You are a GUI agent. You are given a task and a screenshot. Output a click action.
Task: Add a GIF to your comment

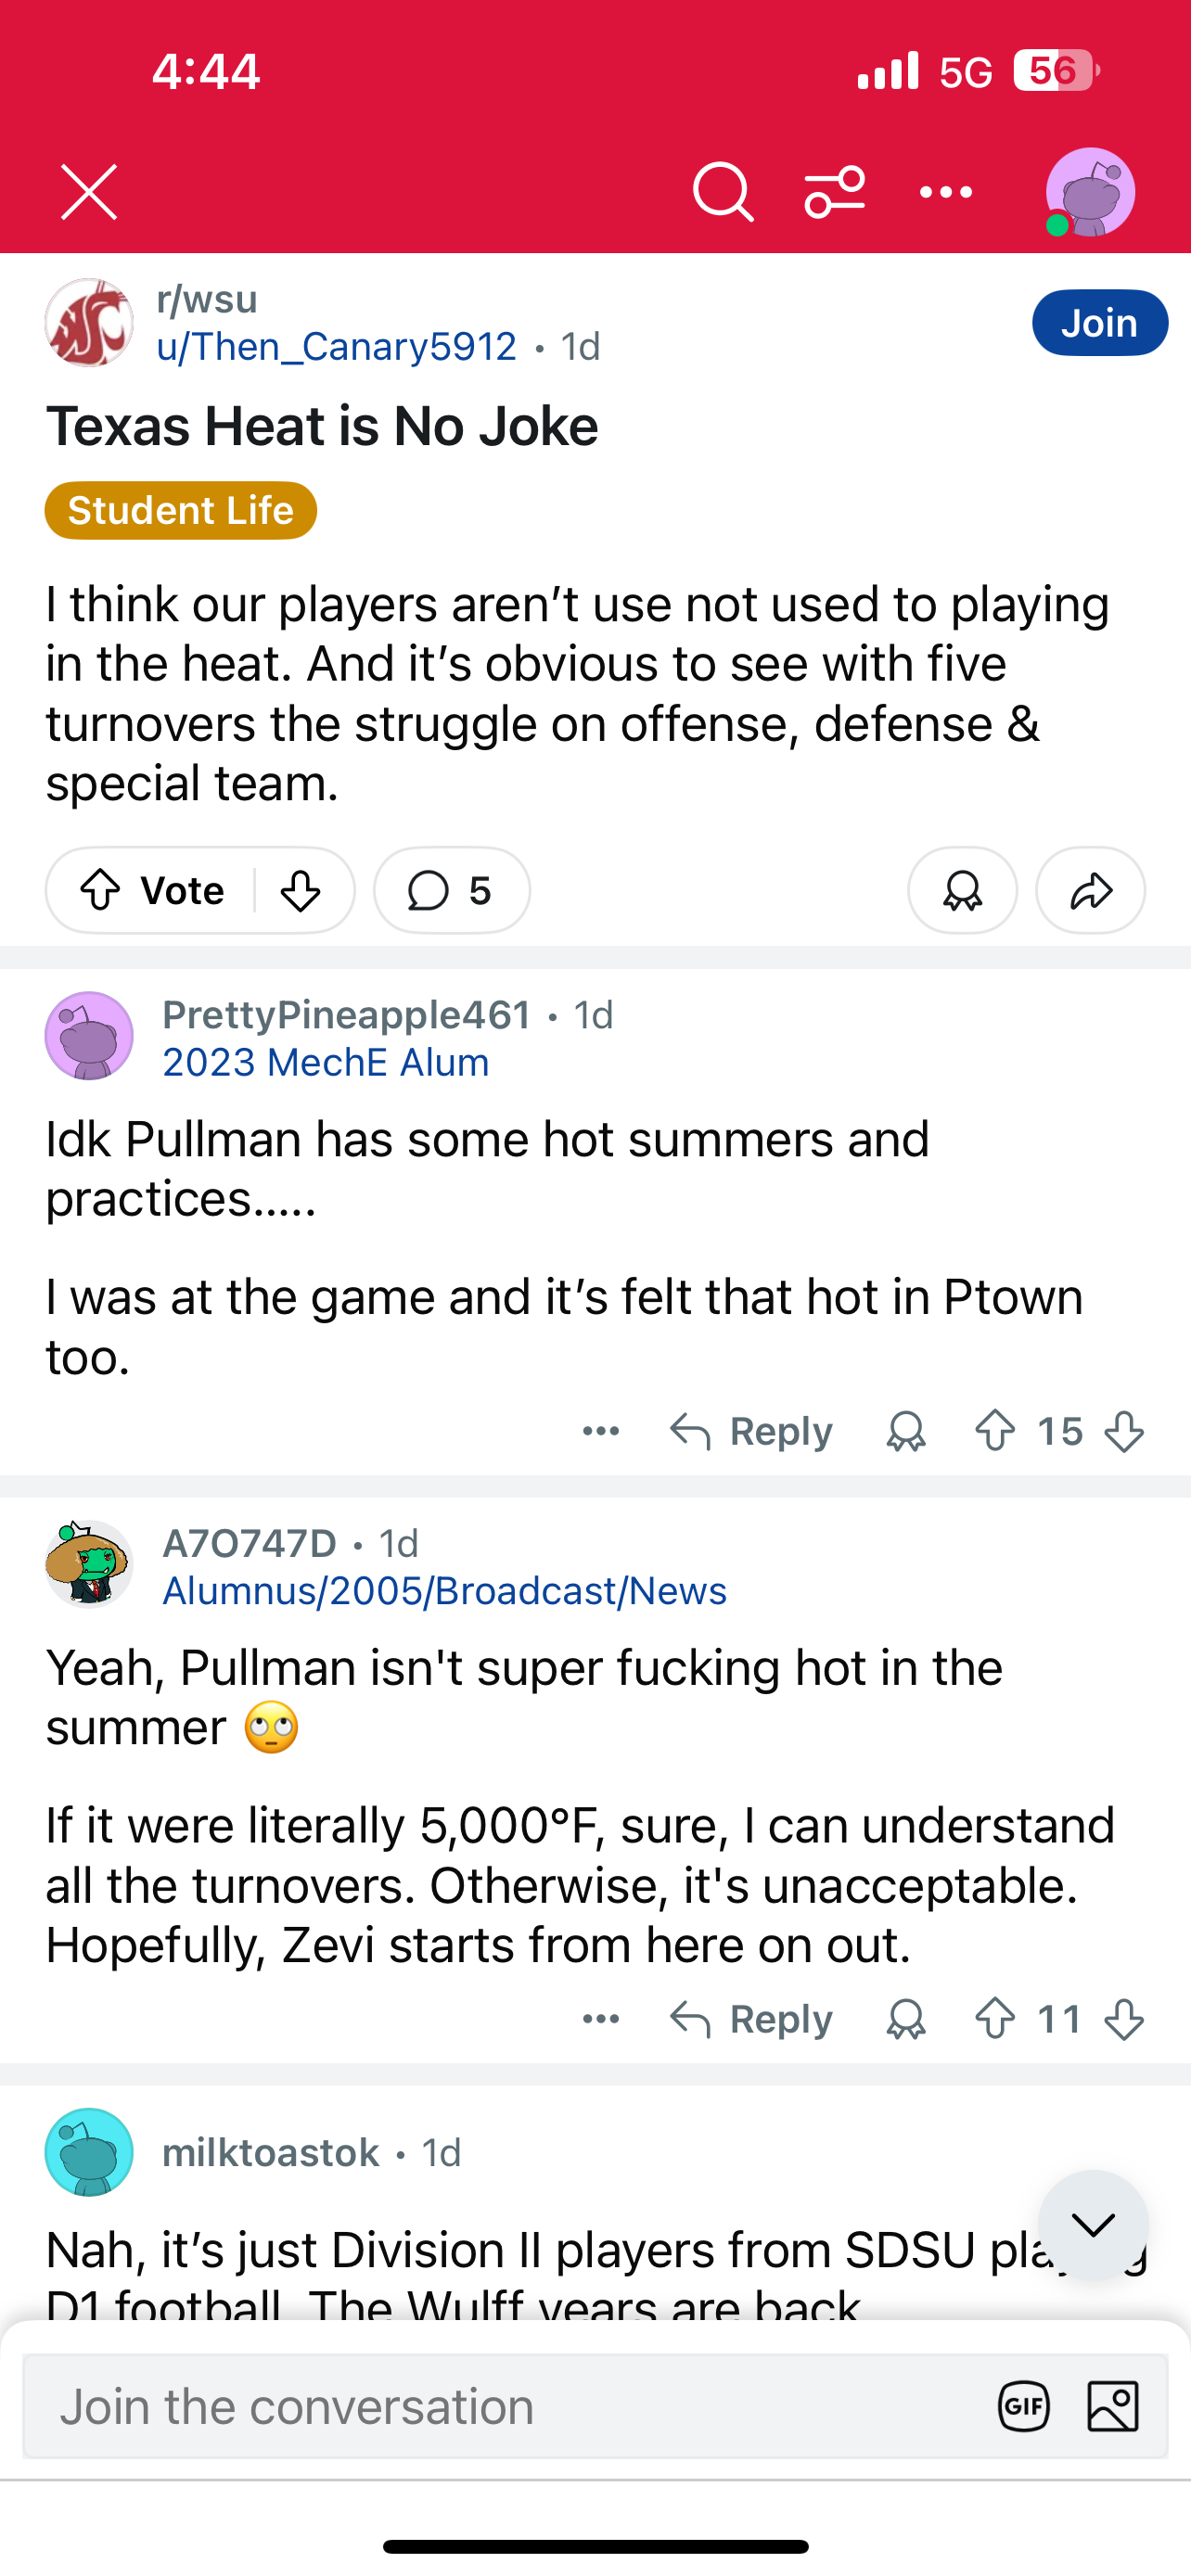point(1024,2406)
